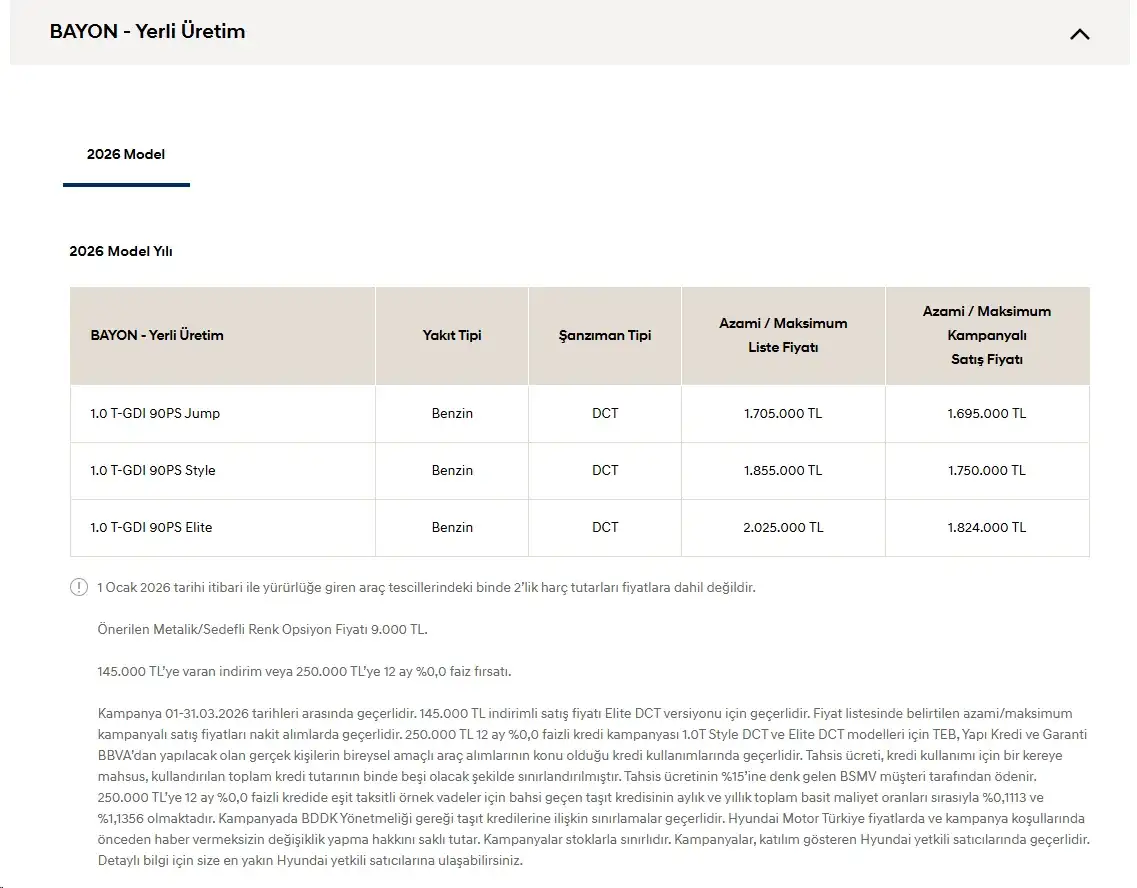Click the 1.705.000 TL list price

tap(783, 413)
